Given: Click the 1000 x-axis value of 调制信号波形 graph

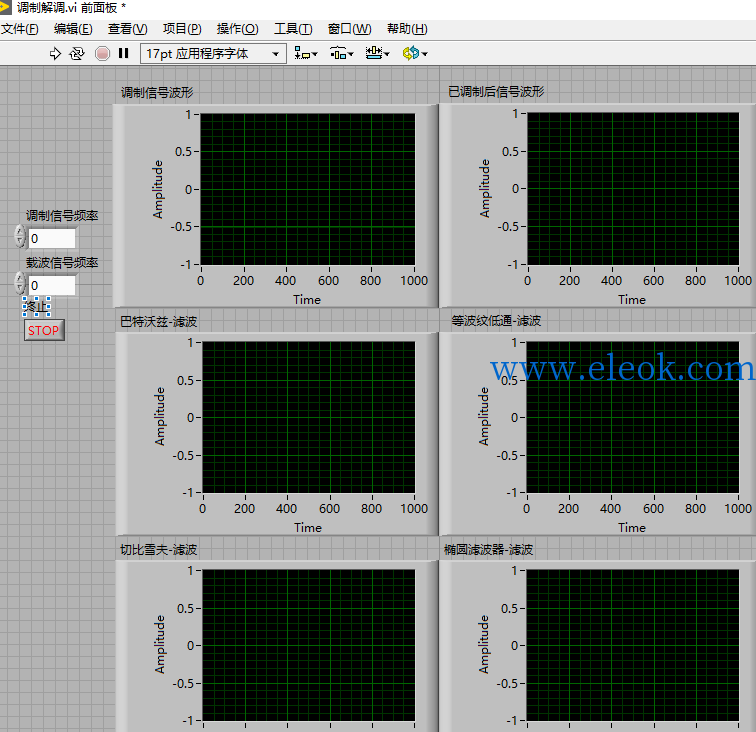Looking at the screenshot, I should (414, 280).
